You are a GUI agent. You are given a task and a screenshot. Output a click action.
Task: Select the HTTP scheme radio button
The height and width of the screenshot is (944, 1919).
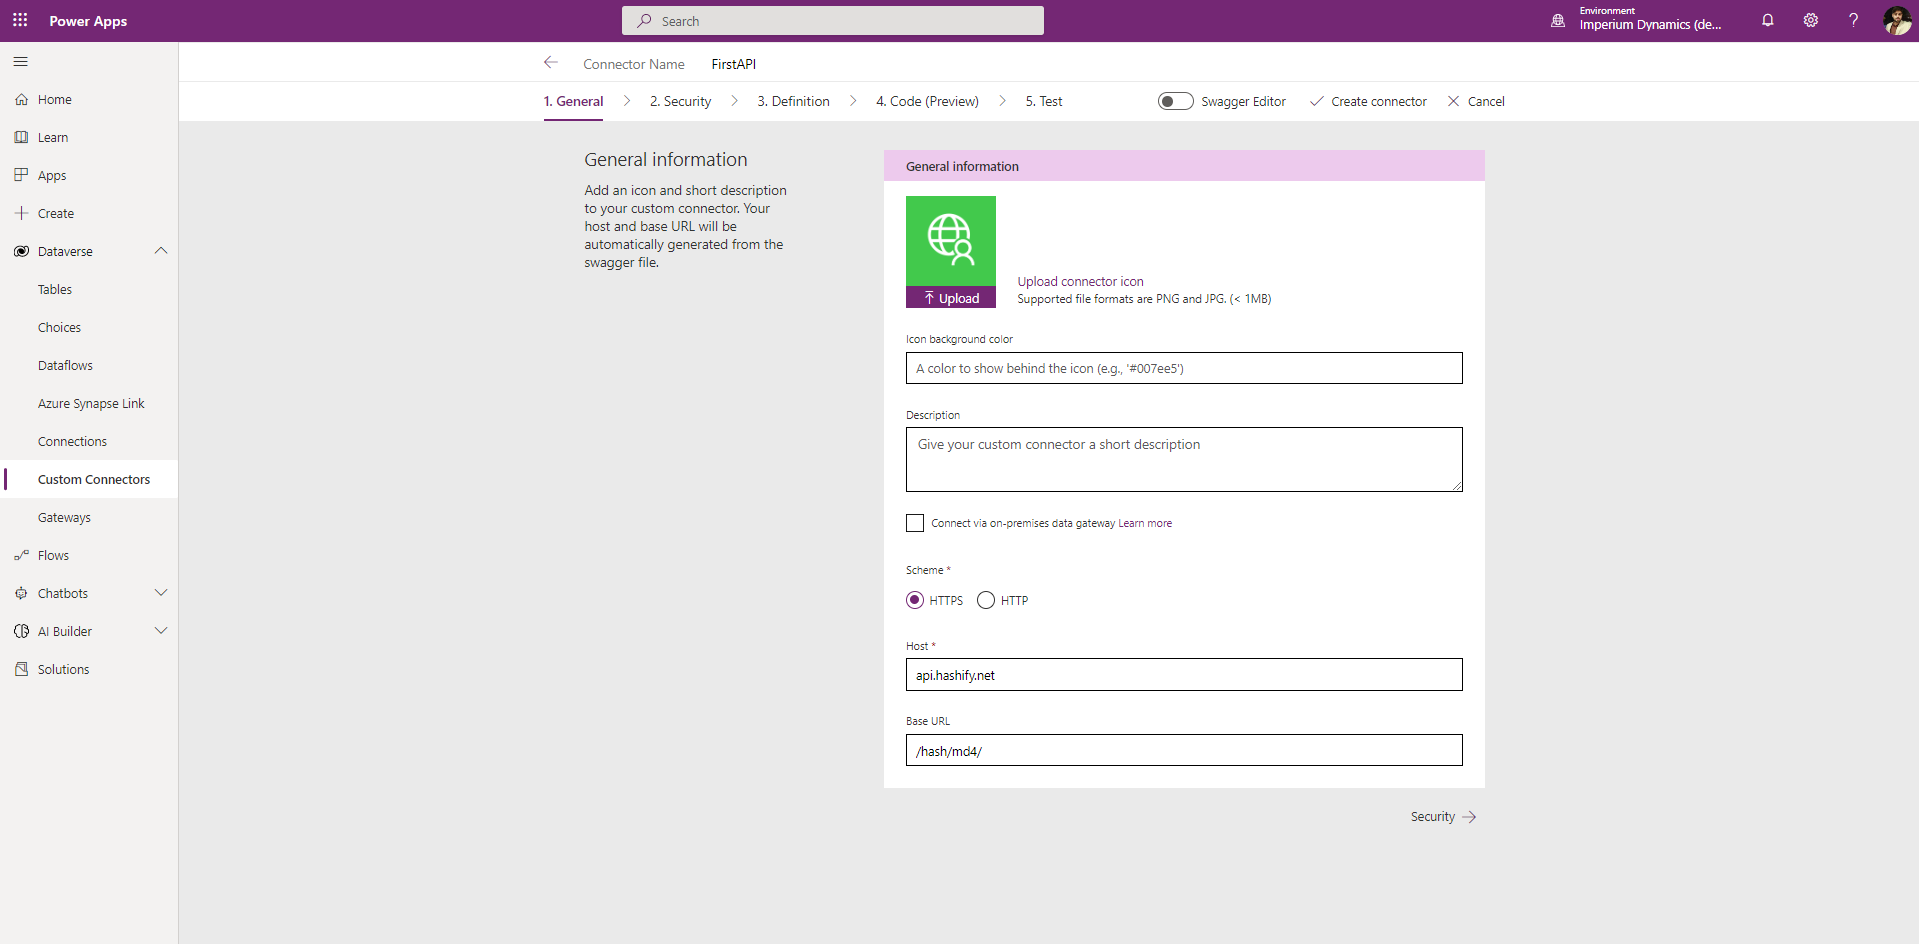pos(986,600)
